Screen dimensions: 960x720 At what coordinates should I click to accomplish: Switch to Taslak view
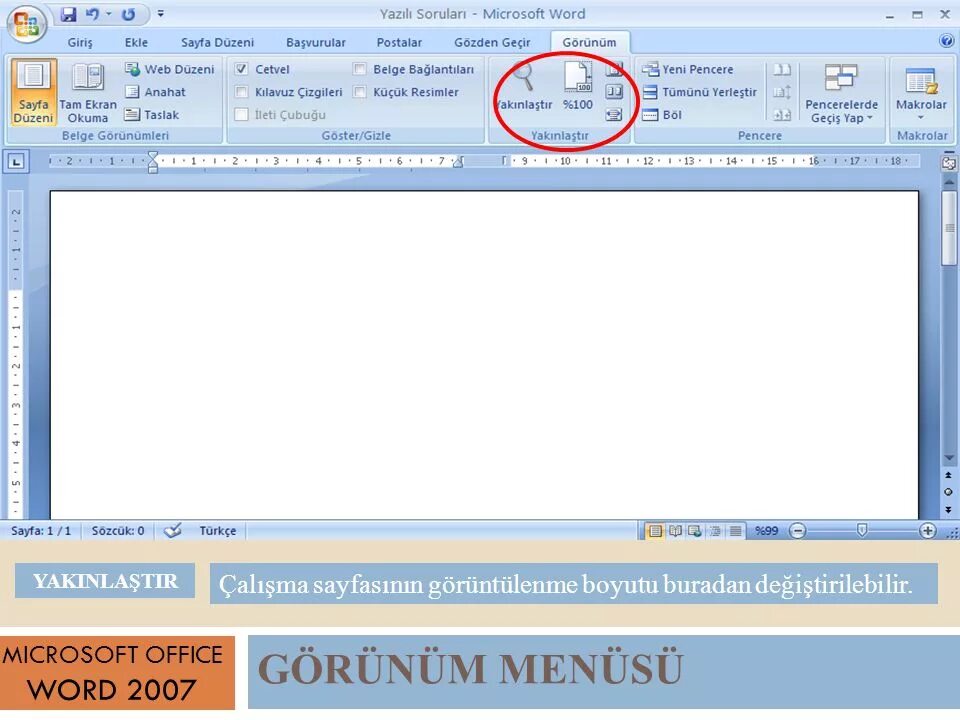tap(152, 114)
